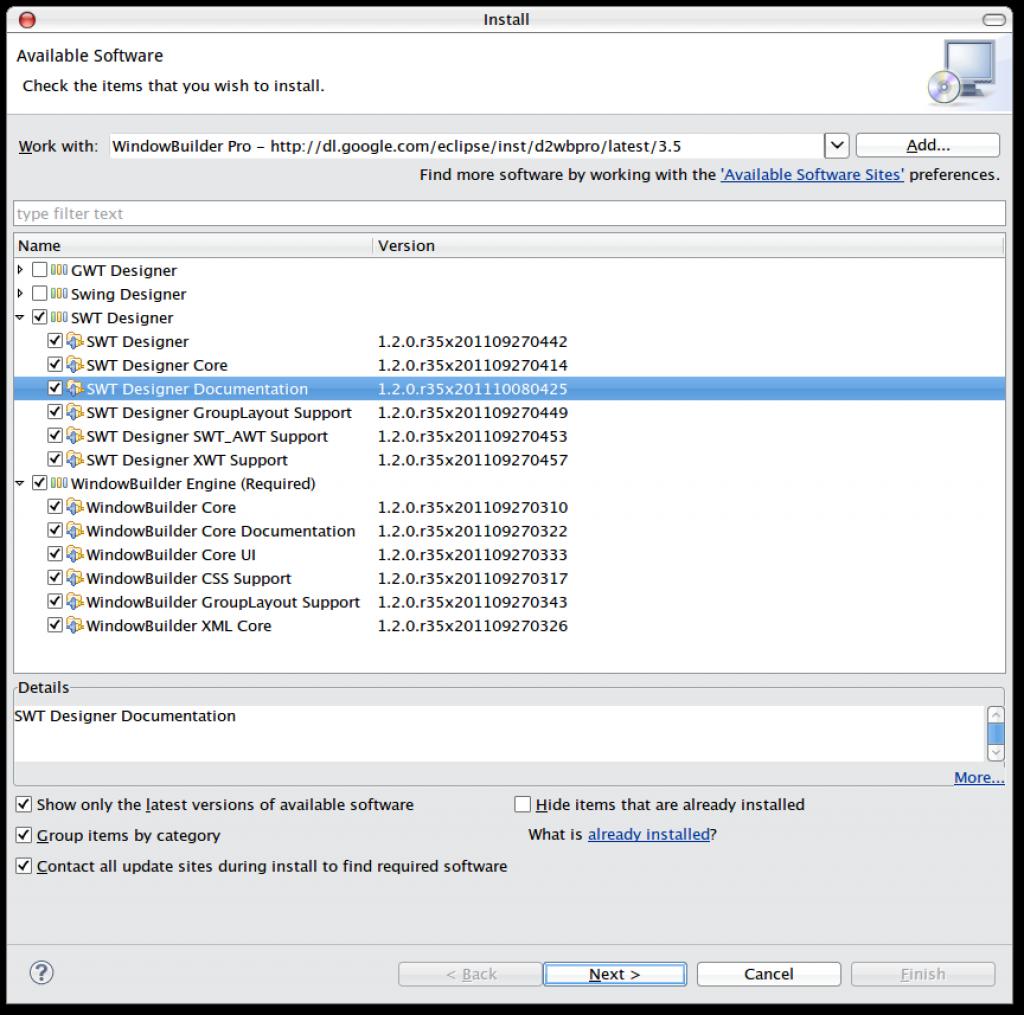Uncheck SWT Designer XWT Support checkbox
The height and width of the screenshot is (1015, 1024).
pos(55,459)
